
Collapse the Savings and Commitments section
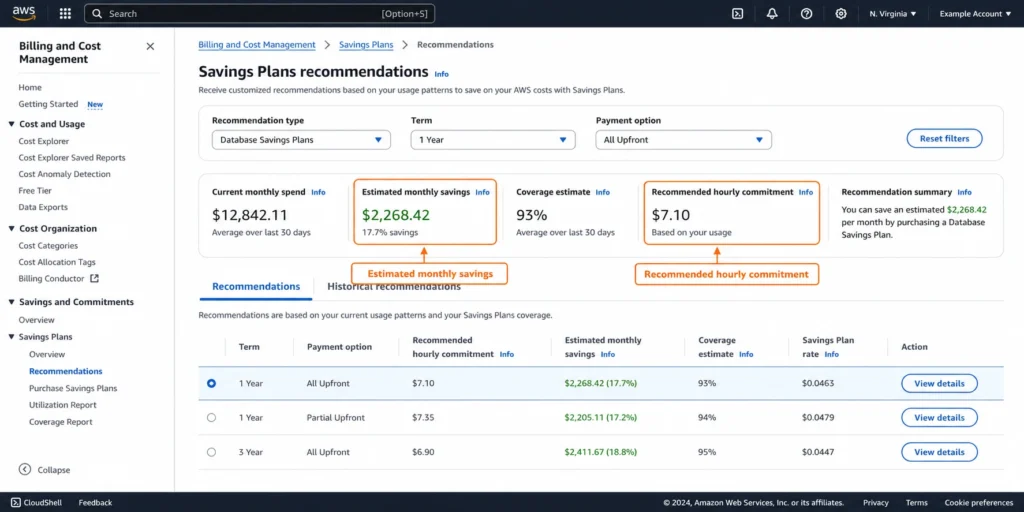(x=12, y=302)
